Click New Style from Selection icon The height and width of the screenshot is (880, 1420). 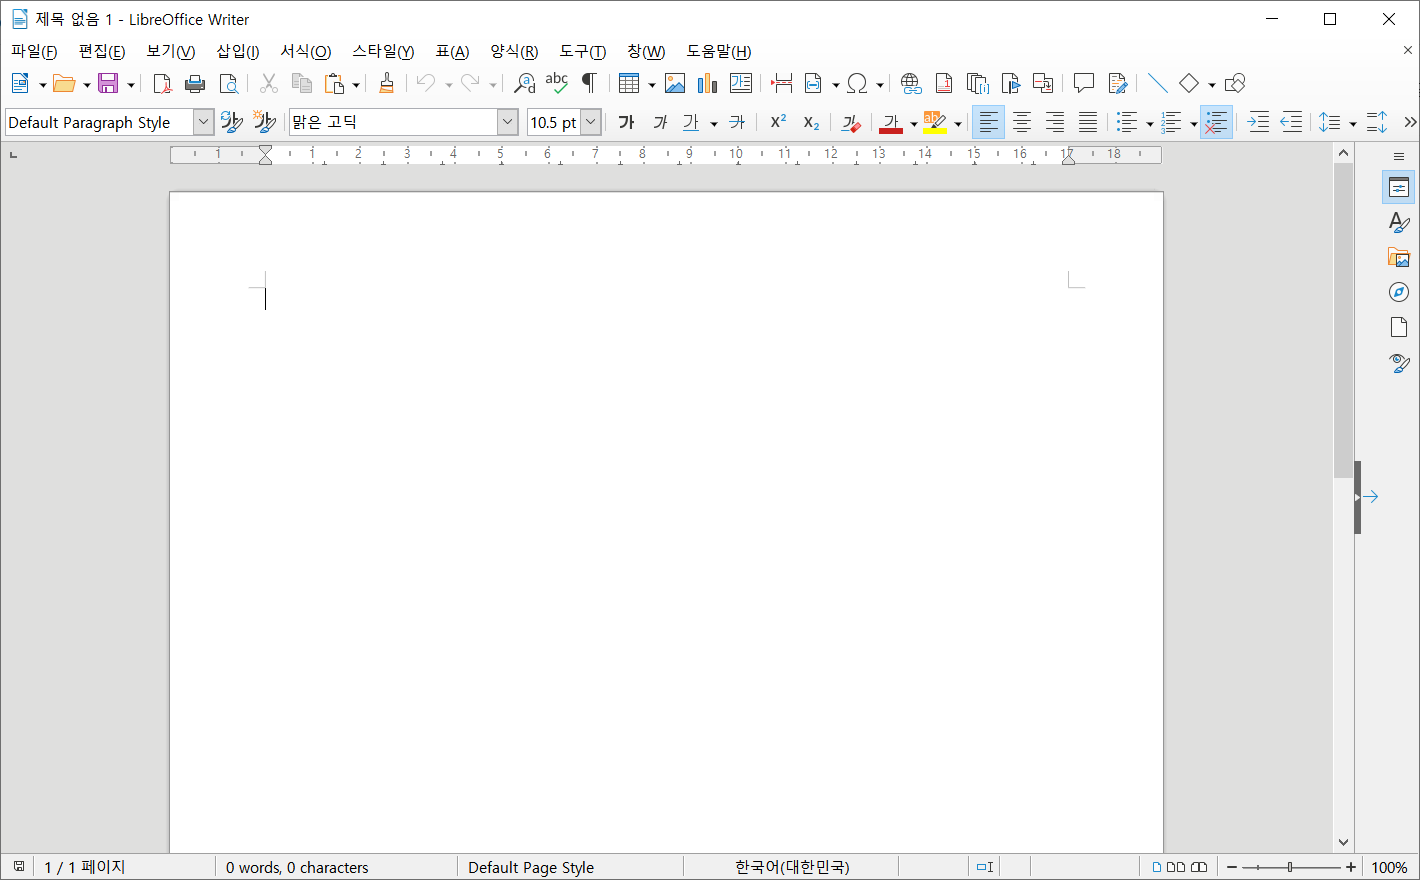(264, 122)
